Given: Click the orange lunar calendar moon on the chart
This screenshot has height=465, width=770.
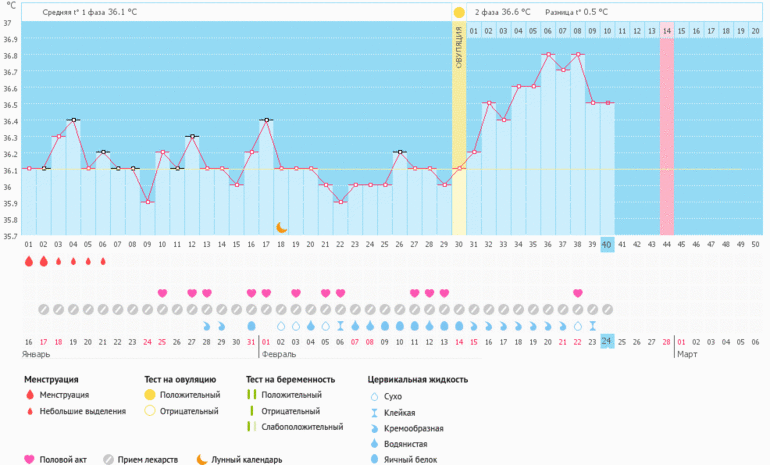Looking at the screenshot, I should pos(282,227).
